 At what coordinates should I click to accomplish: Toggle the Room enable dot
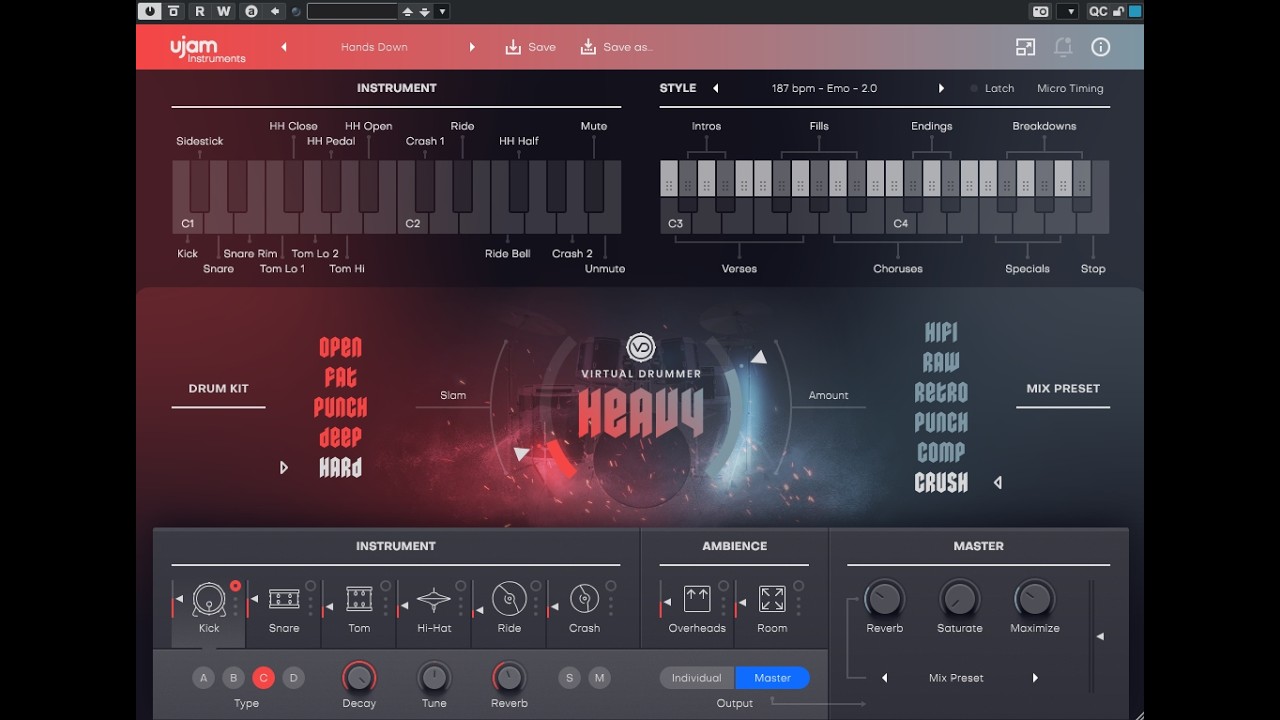click(798, 586)
